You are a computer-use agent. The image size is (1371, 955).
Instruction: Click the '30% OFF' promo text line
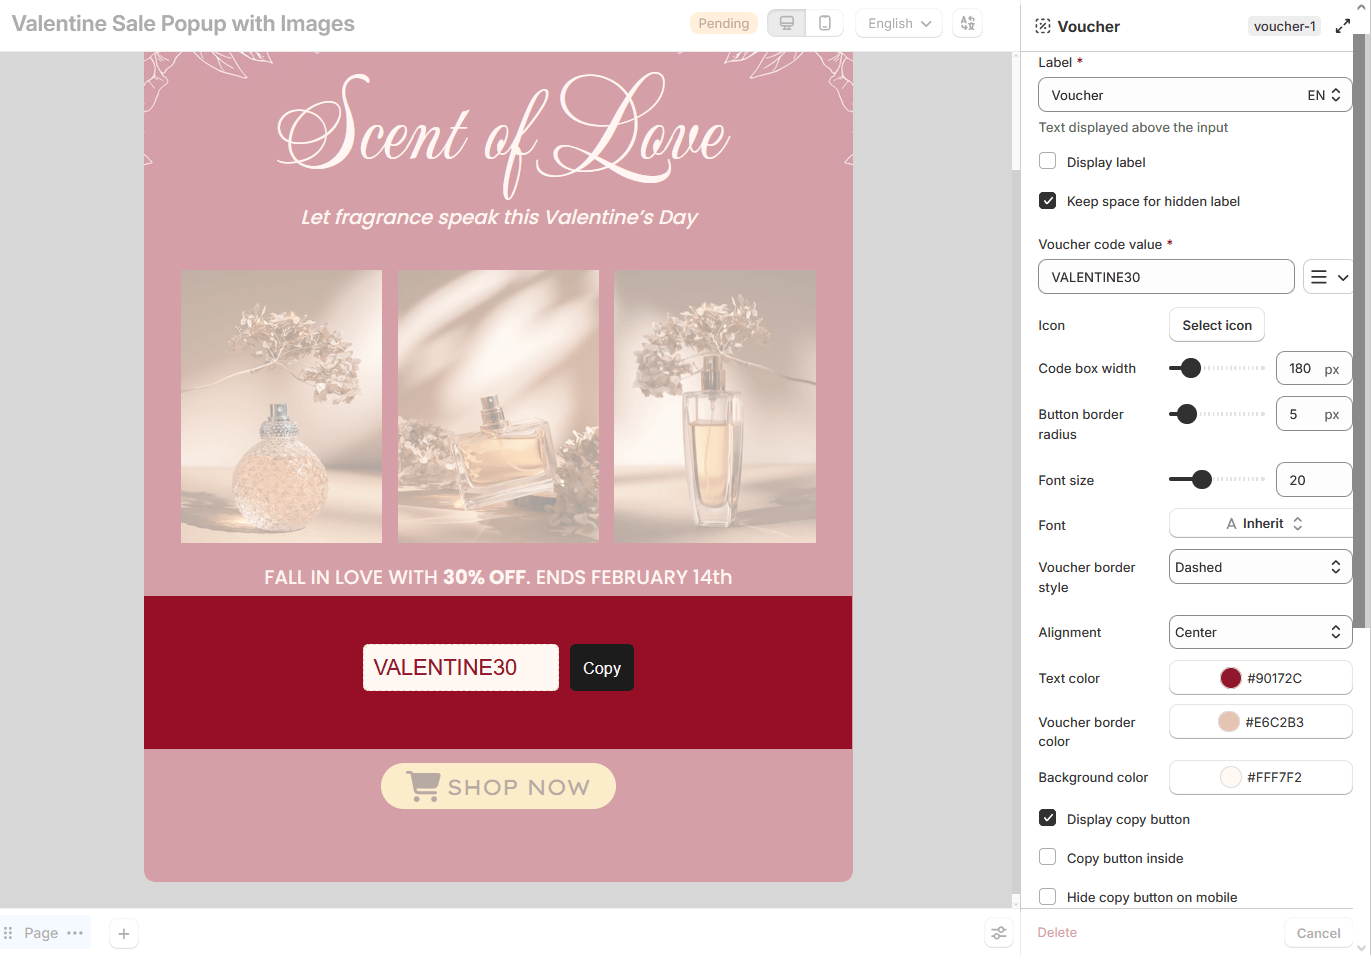(x=498, y=577)
